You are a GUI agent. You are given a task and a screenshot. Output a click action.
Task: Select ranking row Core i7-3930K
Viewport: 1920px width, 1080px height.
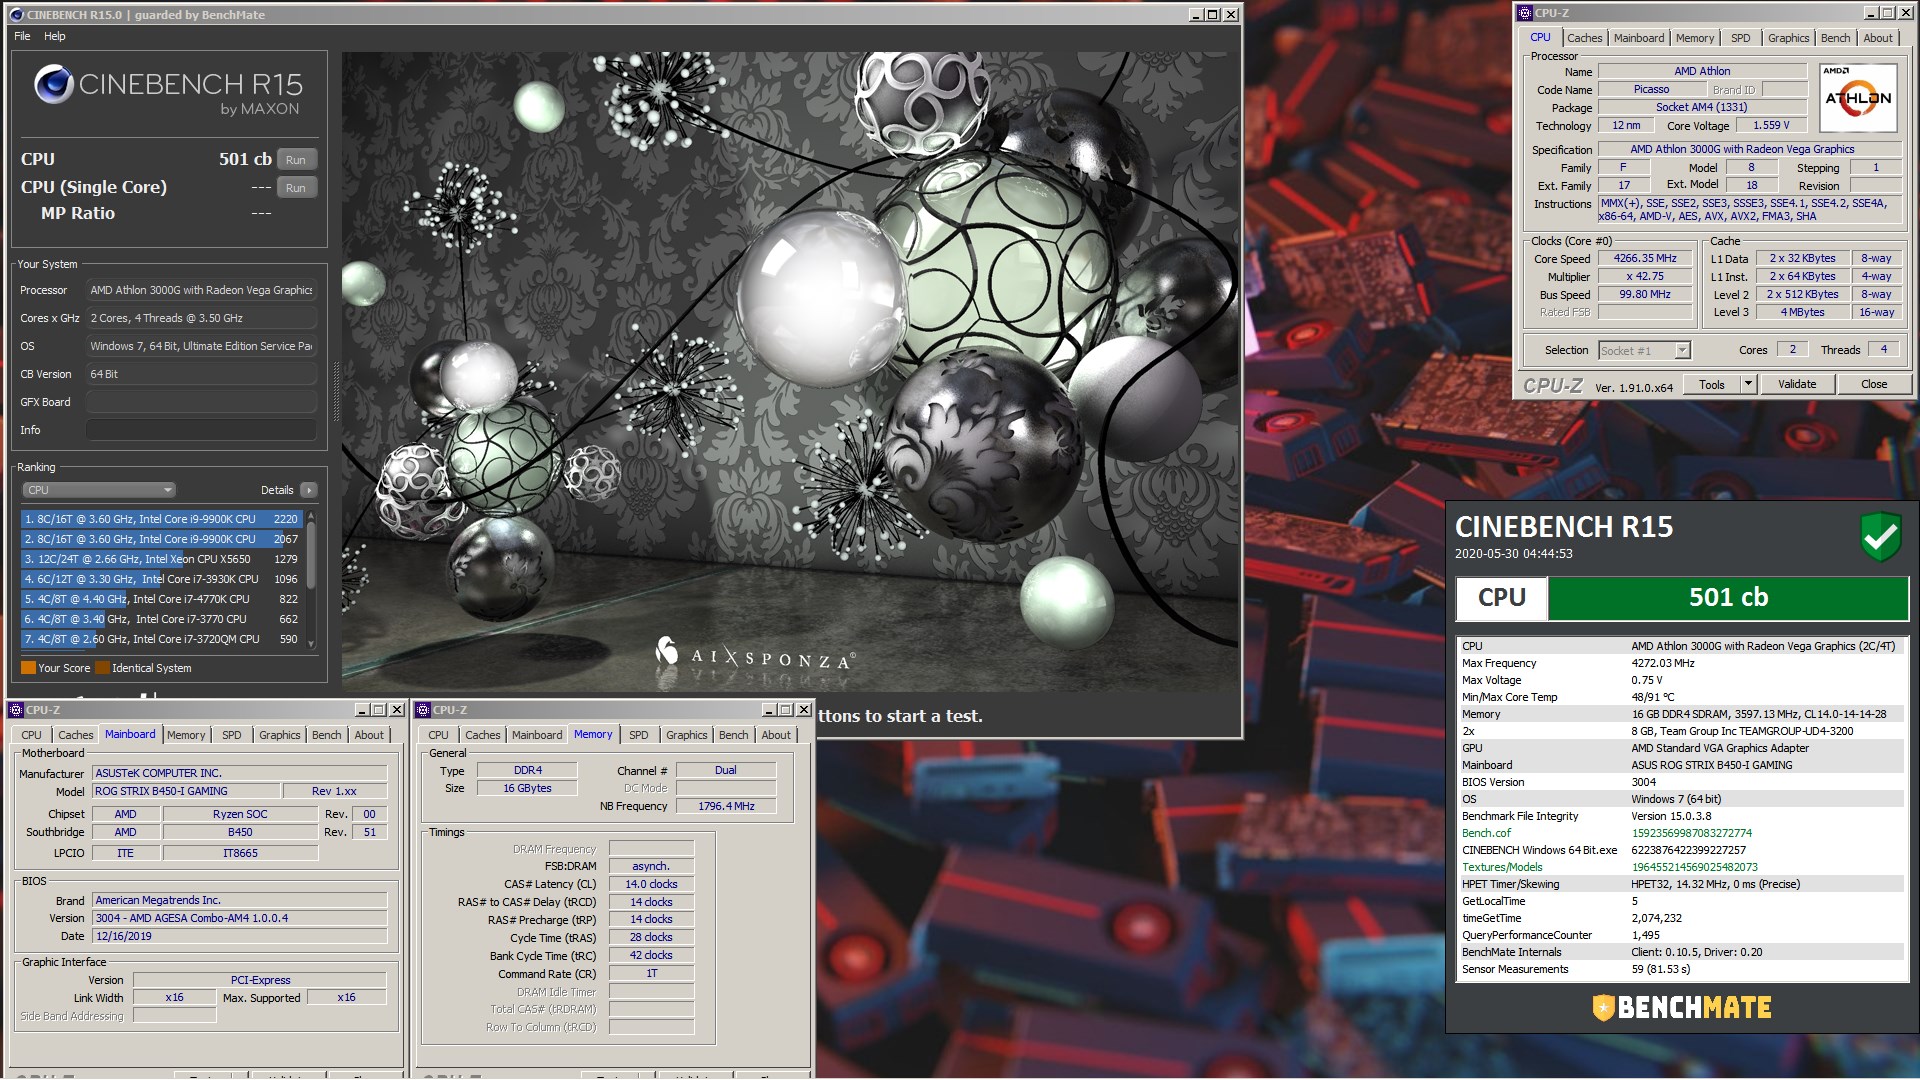(161, 579)
